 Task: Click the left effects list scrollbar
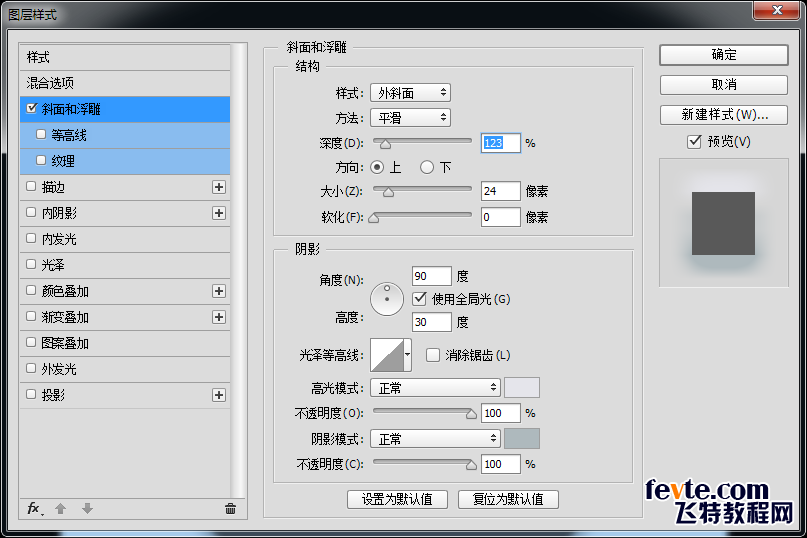[x=238, y=270]
